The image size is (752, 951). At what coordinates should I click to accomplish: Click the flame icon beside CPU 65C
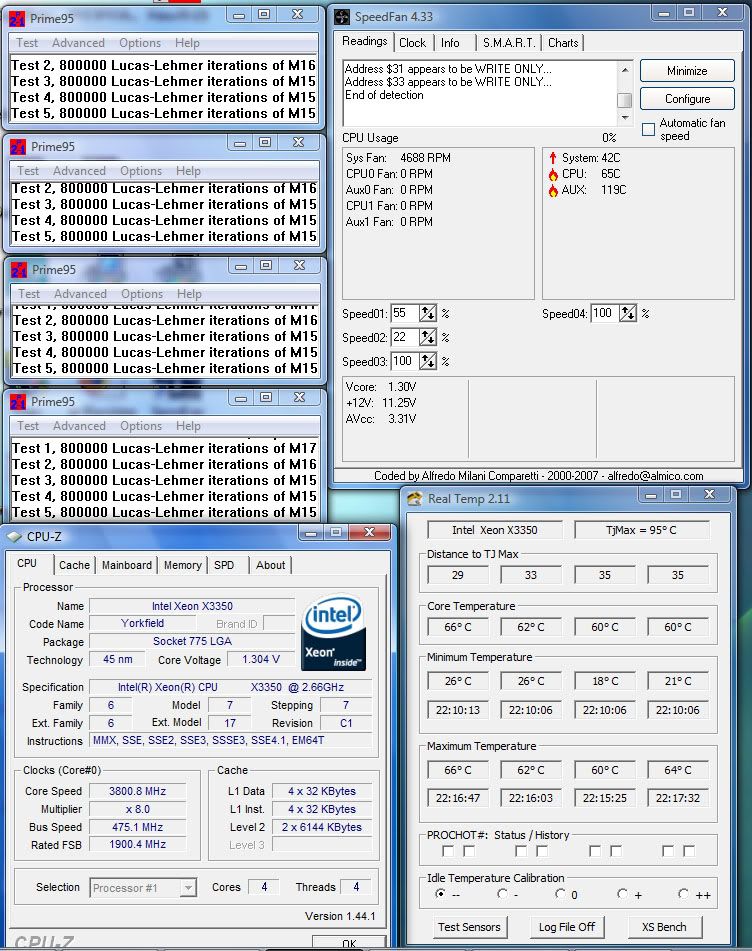coord(553,174)
